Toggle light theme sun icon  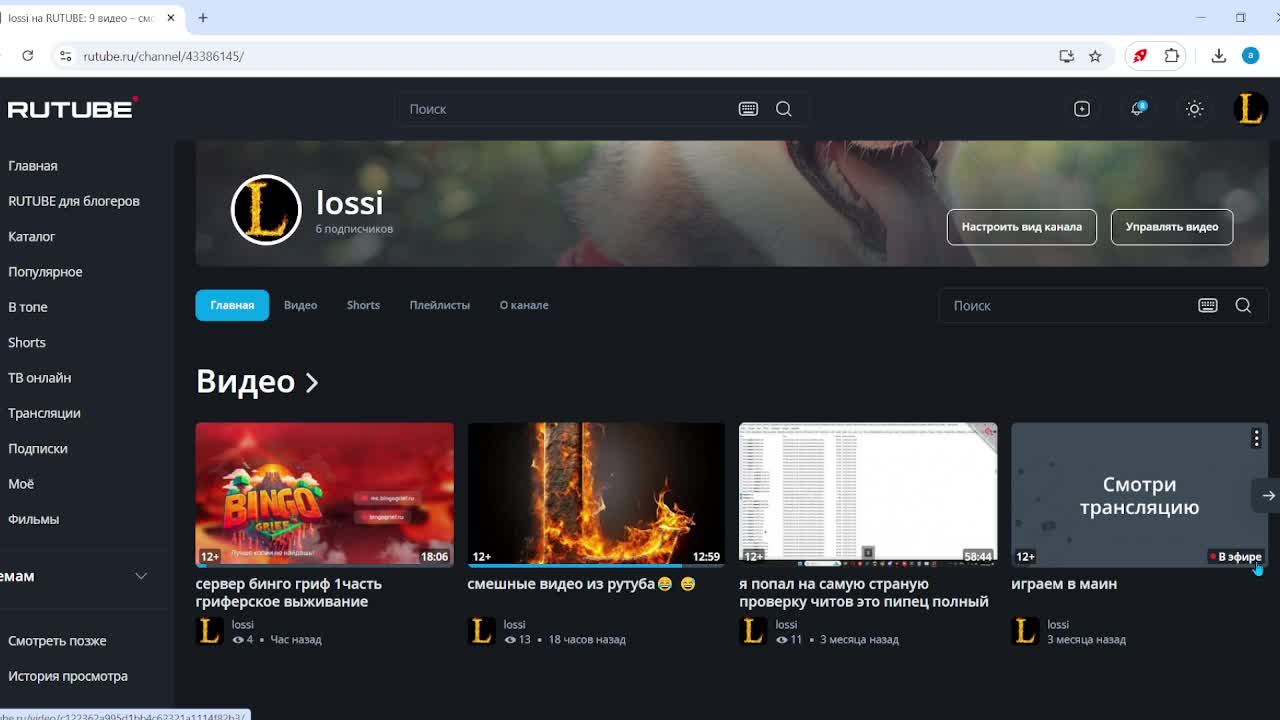click(x=1195, y=109)
